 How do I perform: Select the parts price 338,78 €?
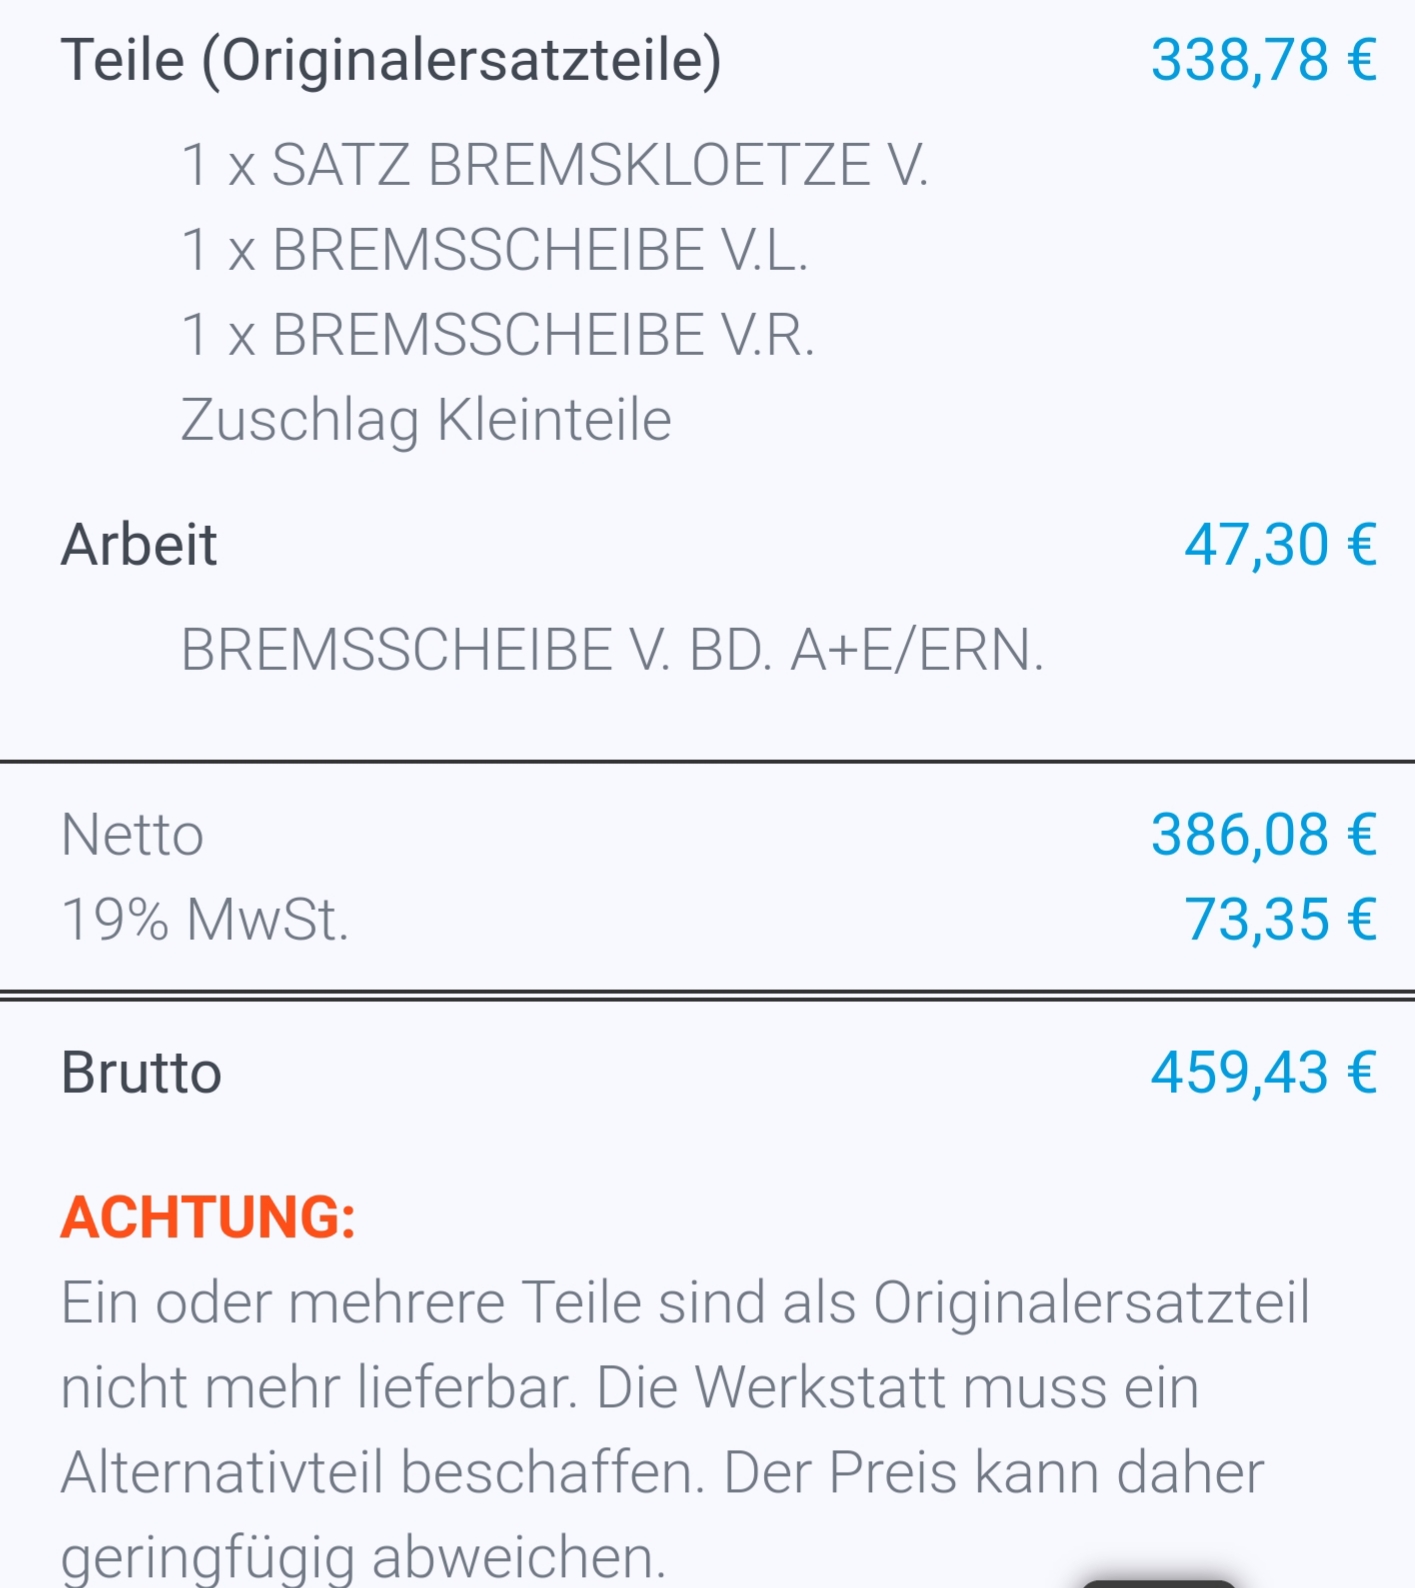coord(1263,60)
